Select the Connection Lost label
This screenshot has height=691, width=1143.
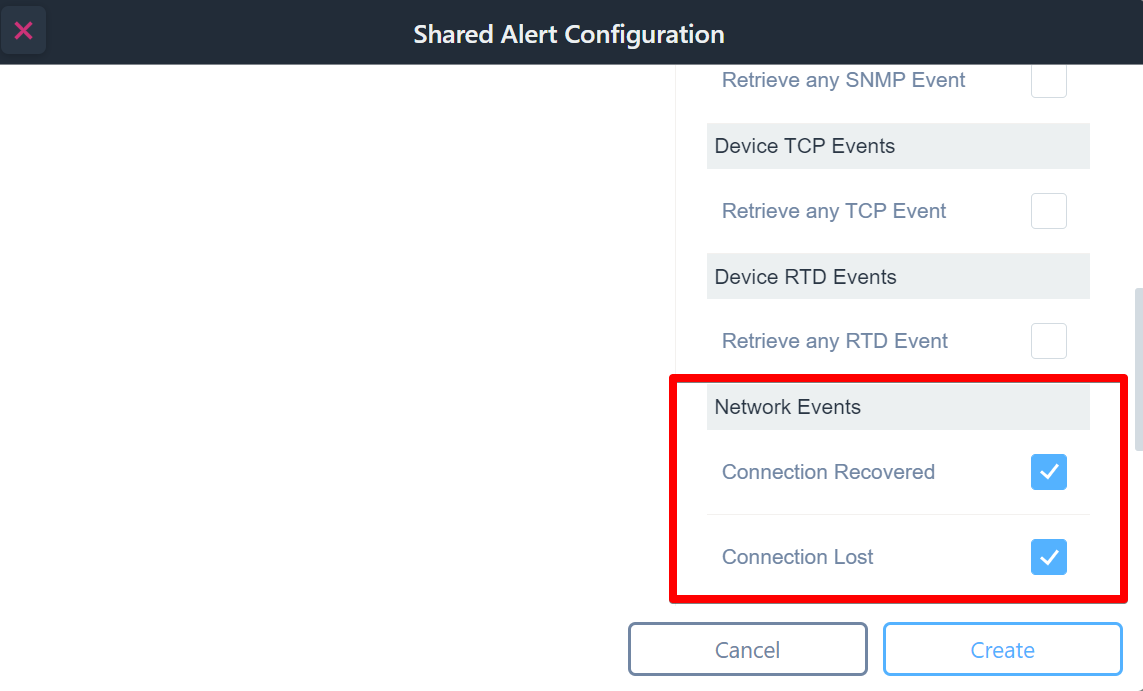(x=797, y=556)
